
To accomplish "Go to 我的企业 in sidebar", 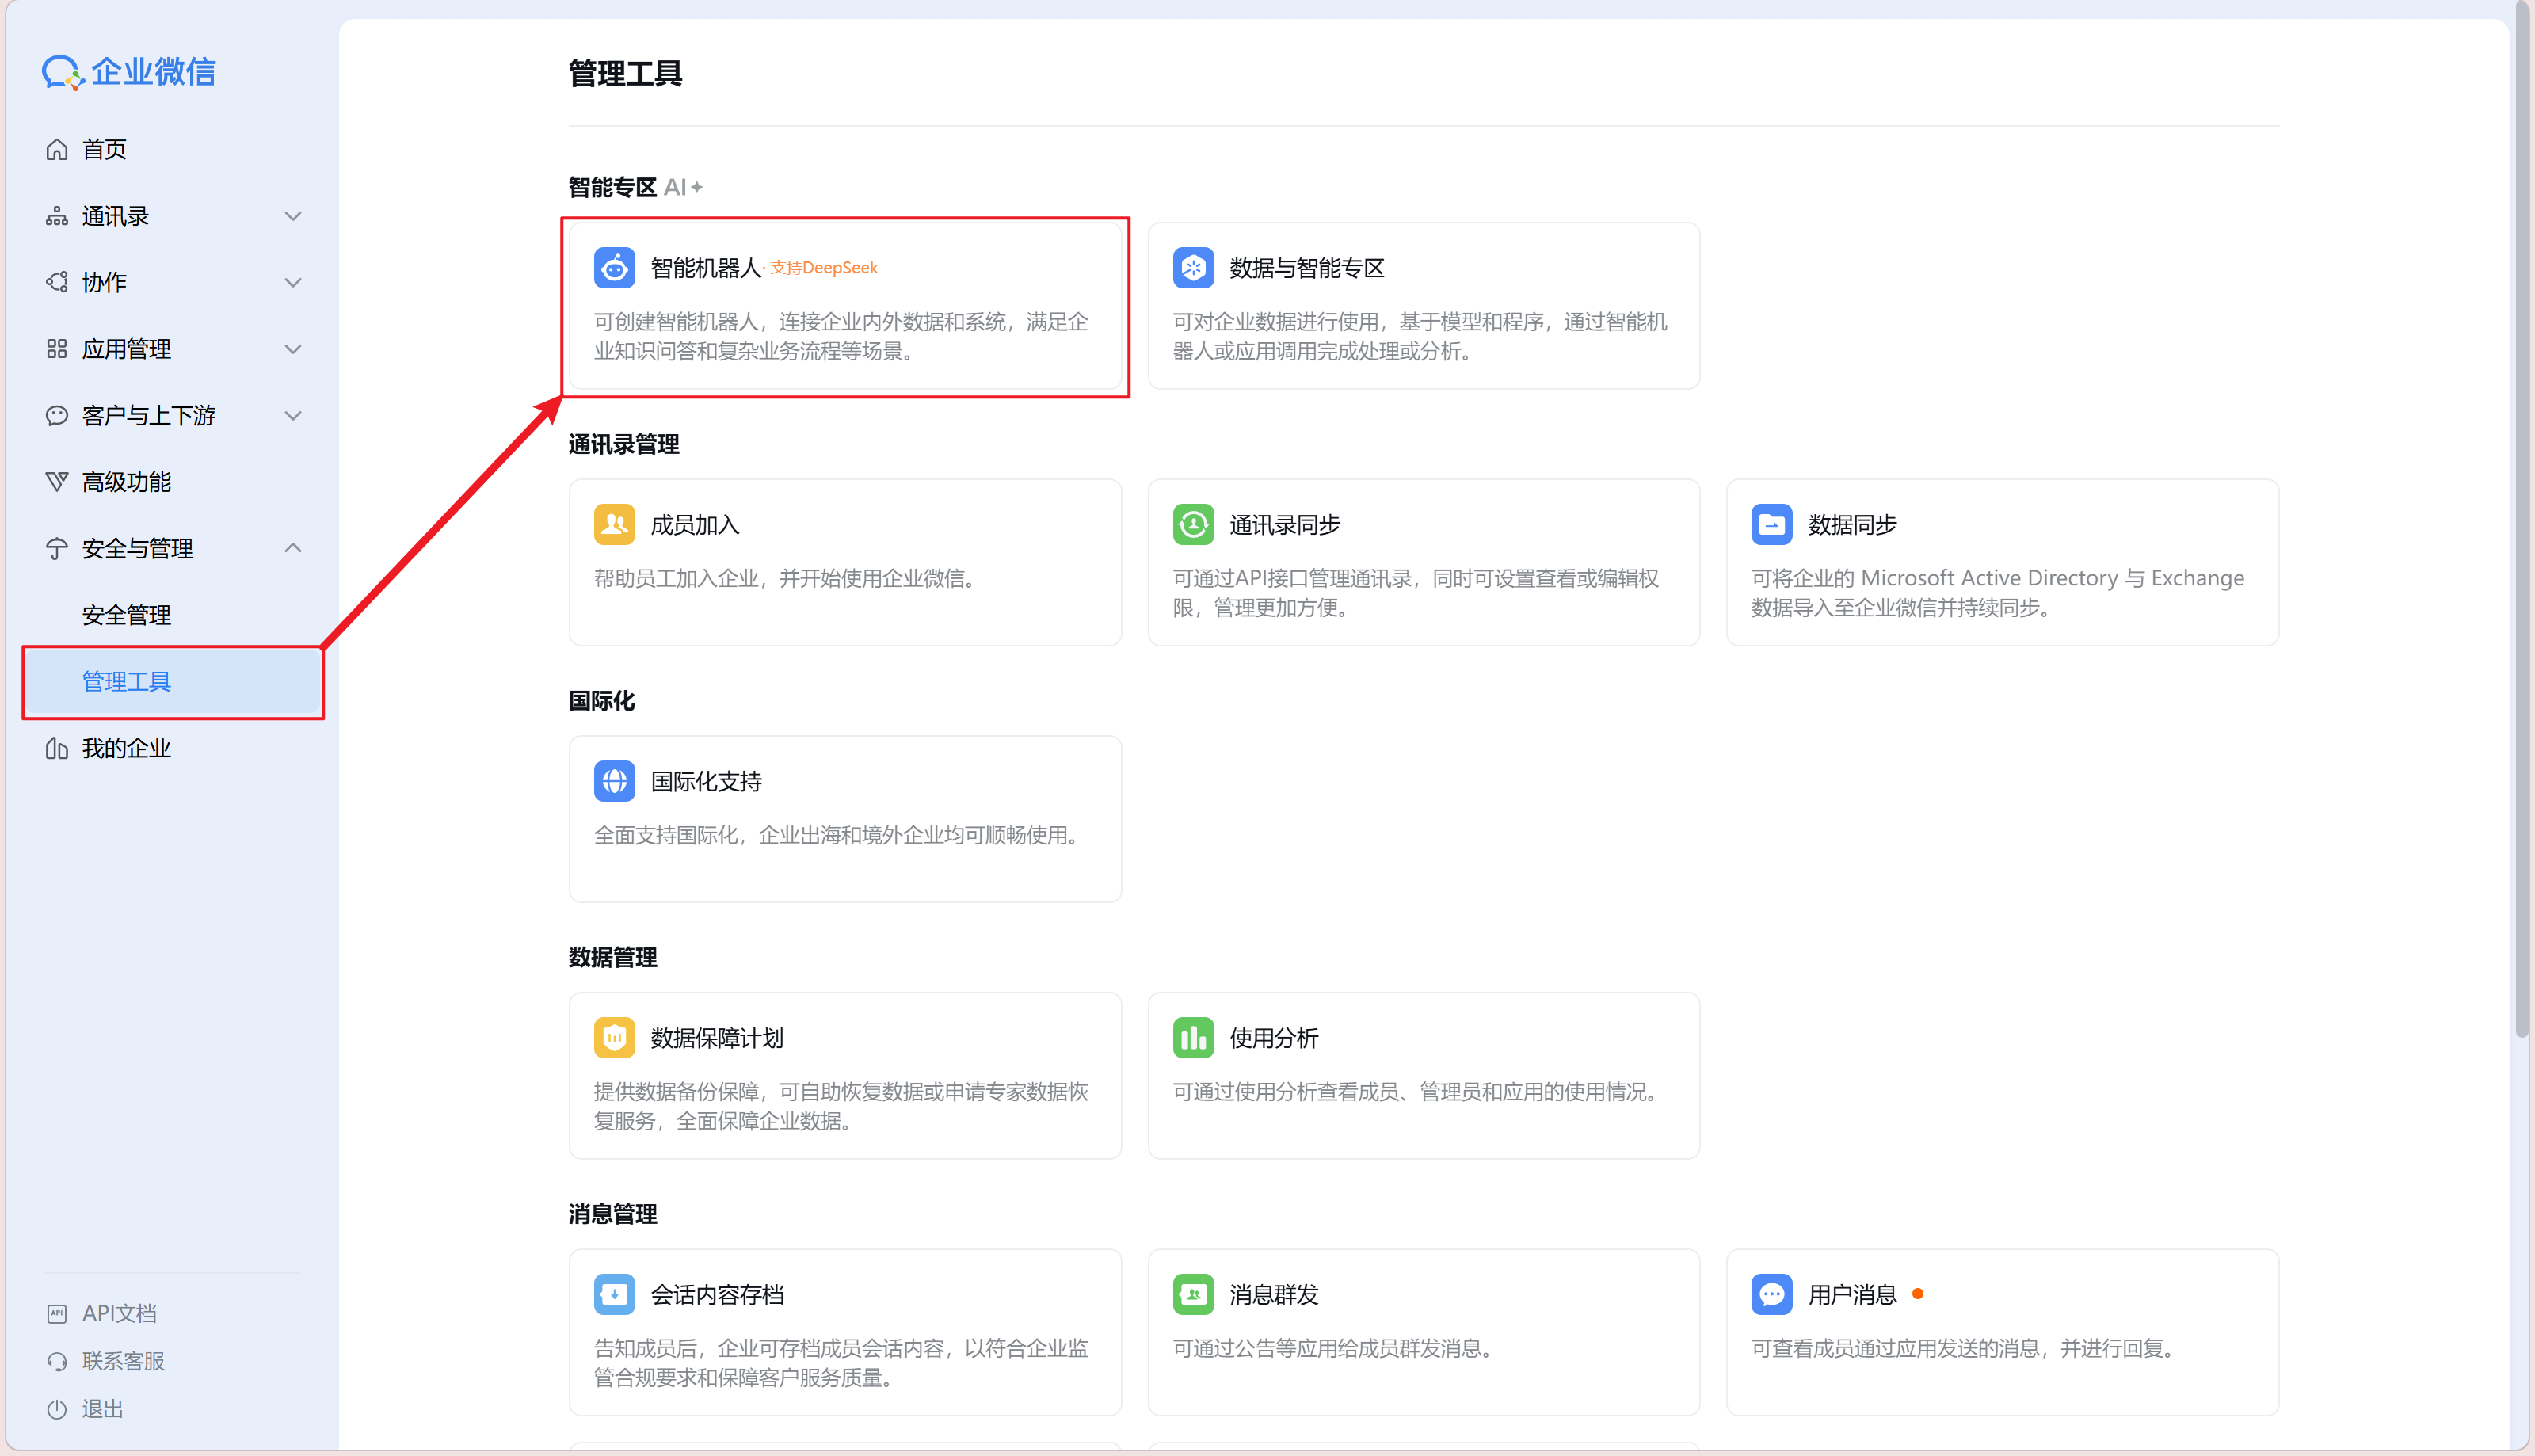I will click(x=126, y=748).
